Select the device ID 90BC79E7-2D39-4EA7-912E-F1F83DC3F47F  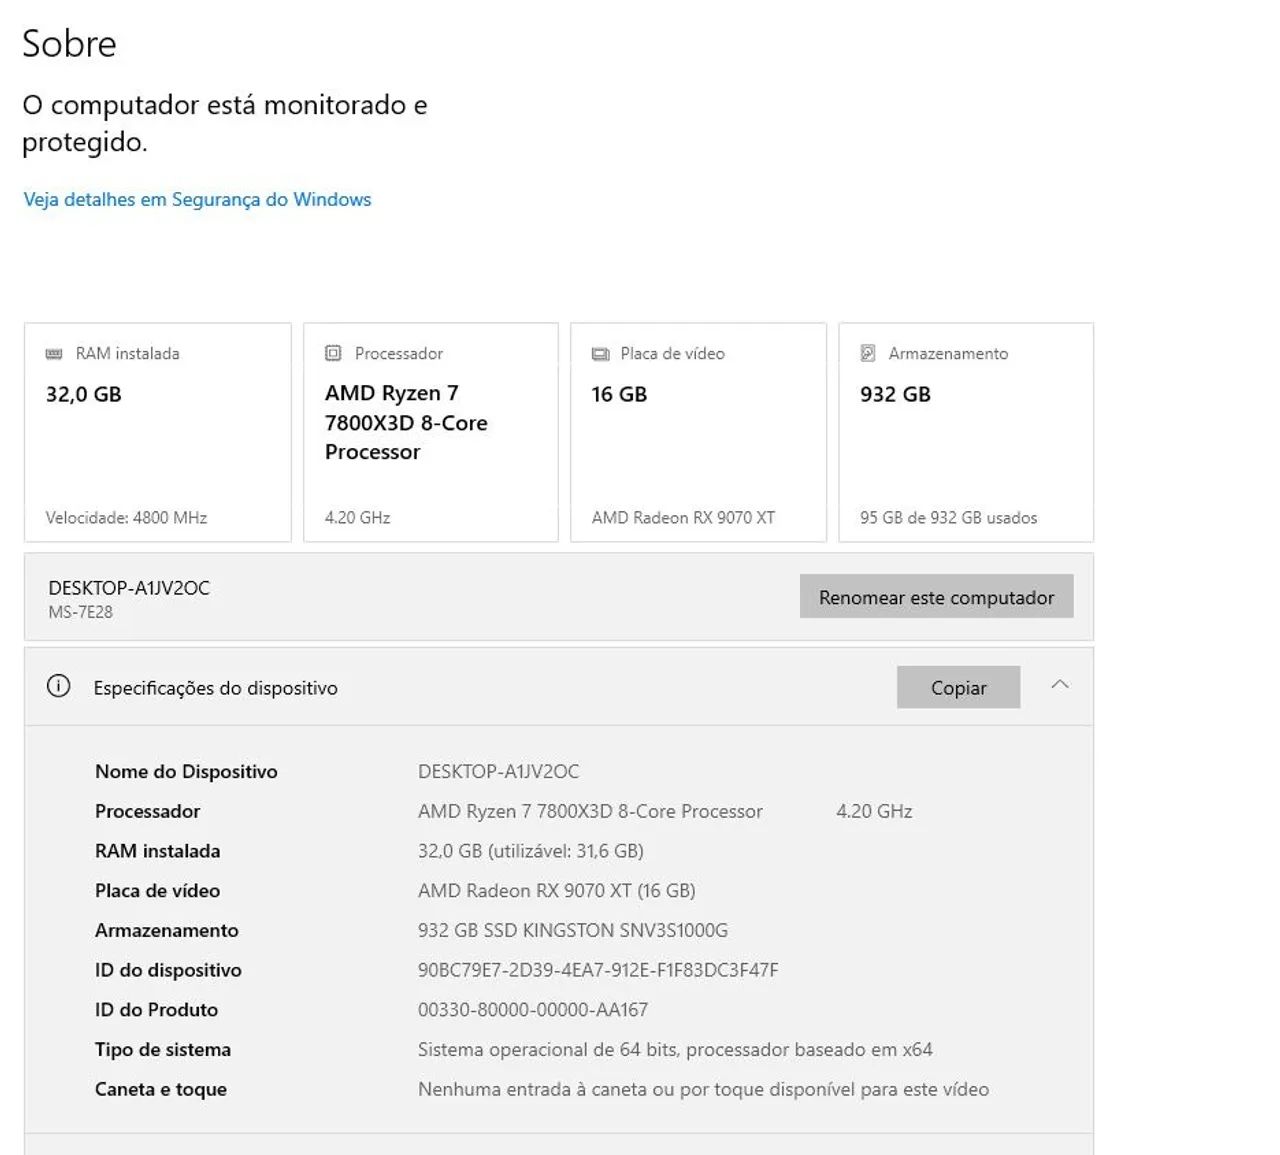click(598, 970)
